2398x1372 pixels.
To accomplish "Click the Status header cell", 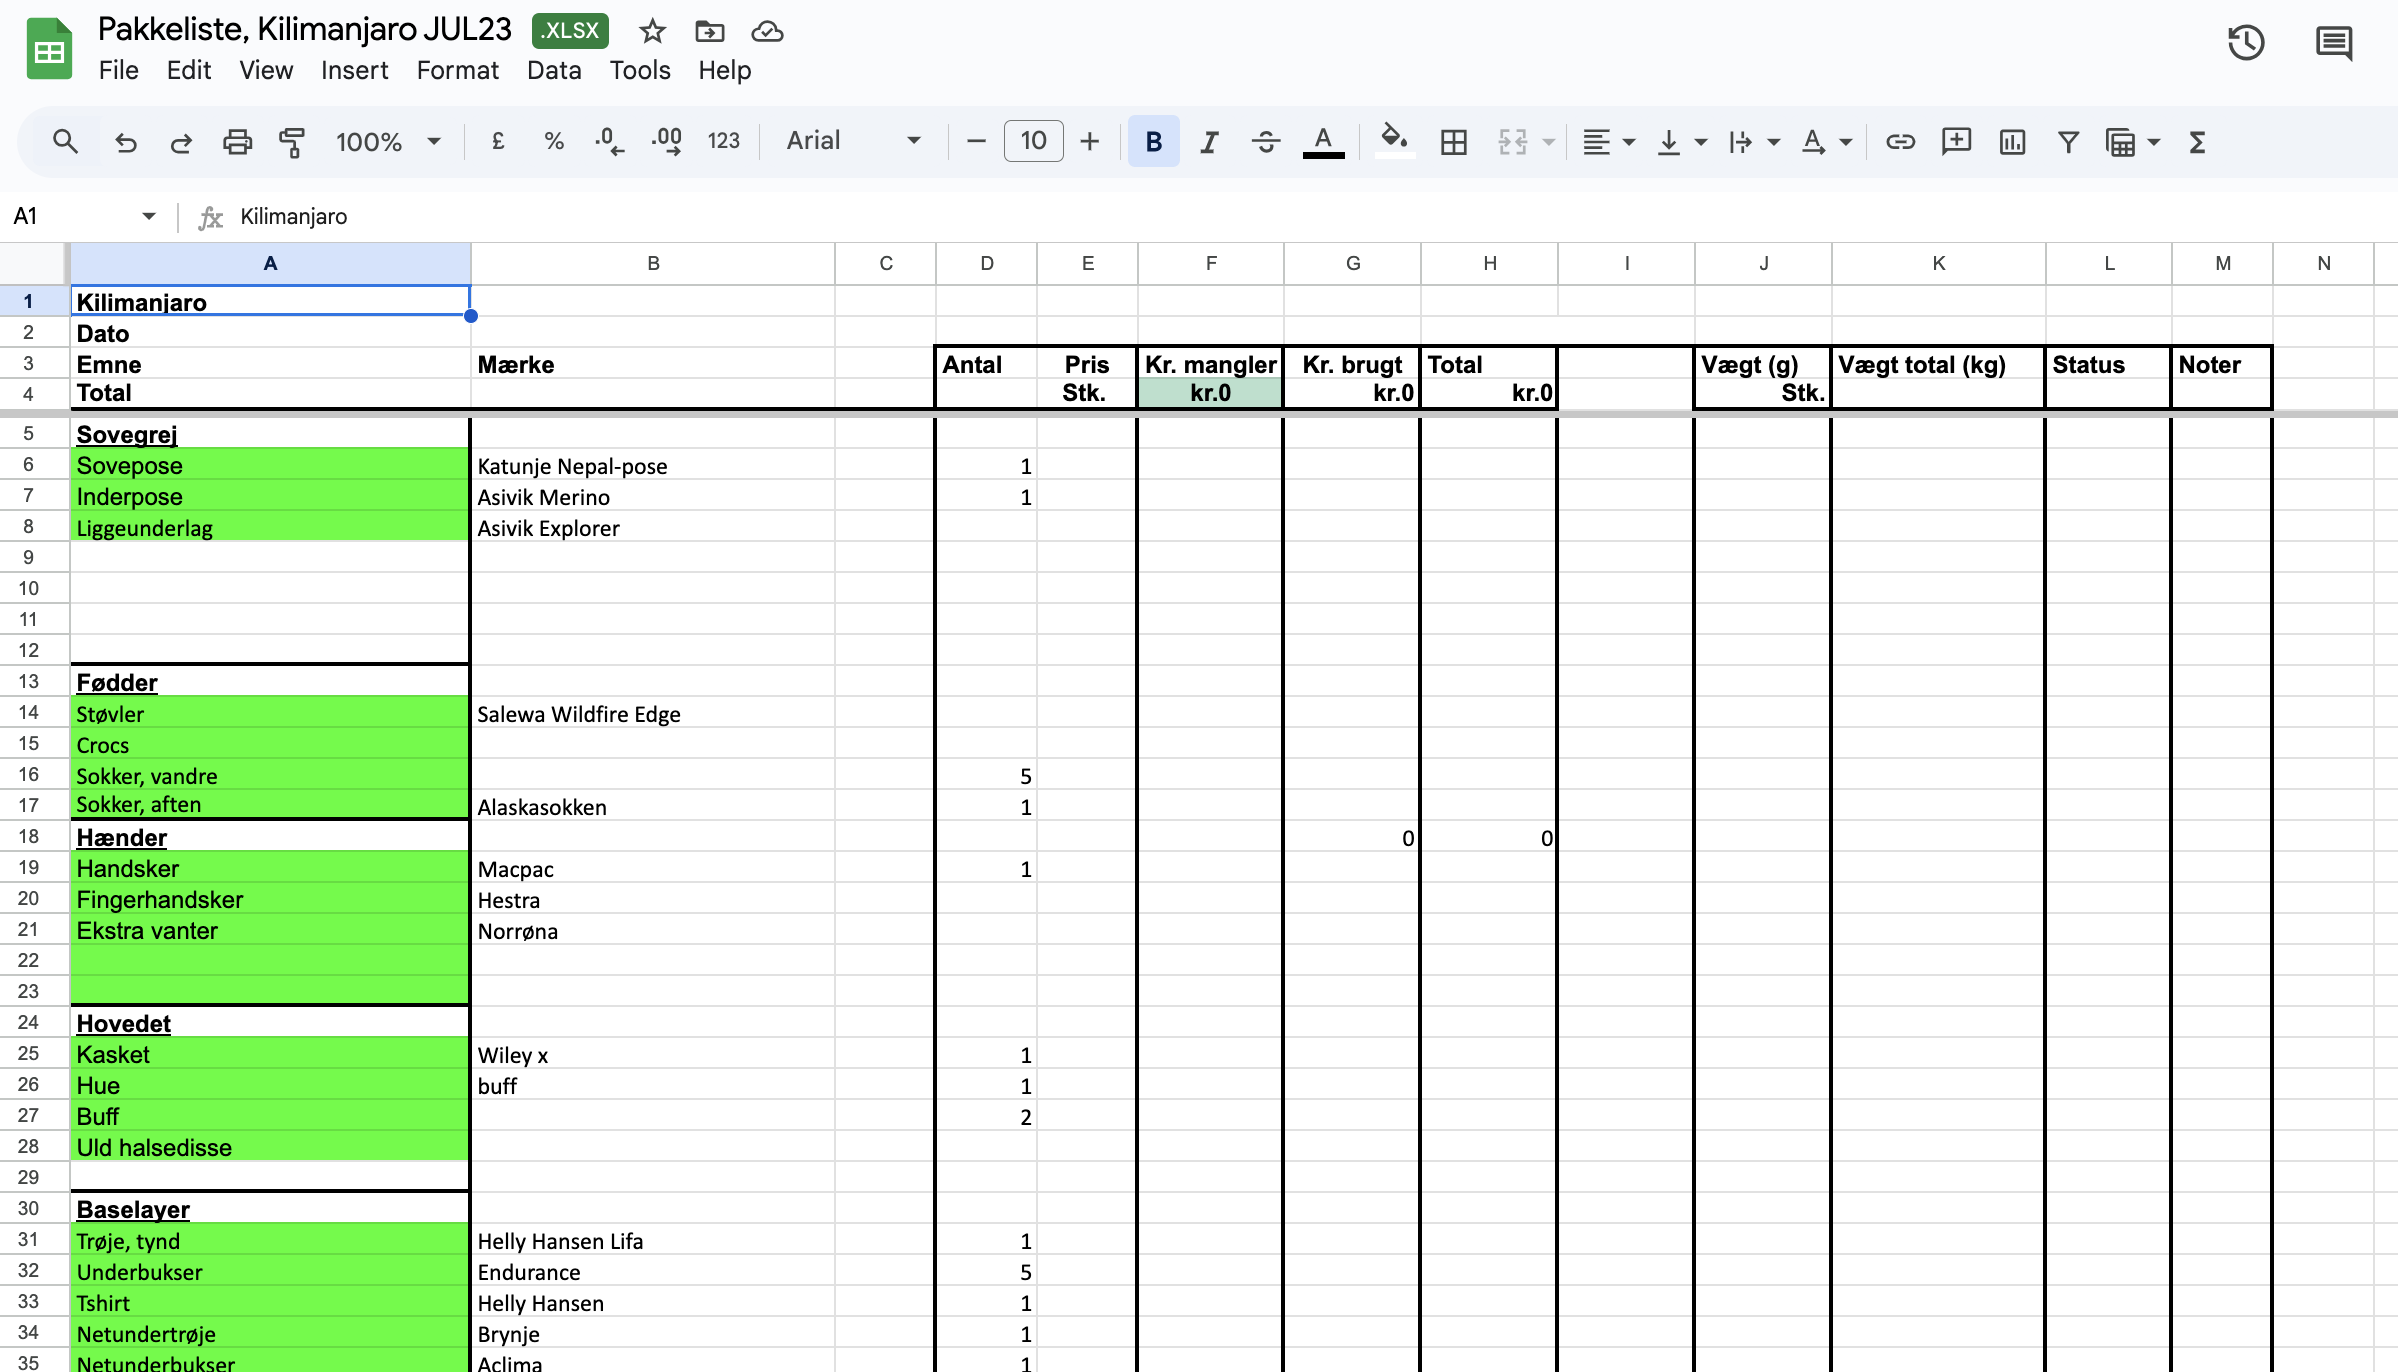I will pos(2108,364).
